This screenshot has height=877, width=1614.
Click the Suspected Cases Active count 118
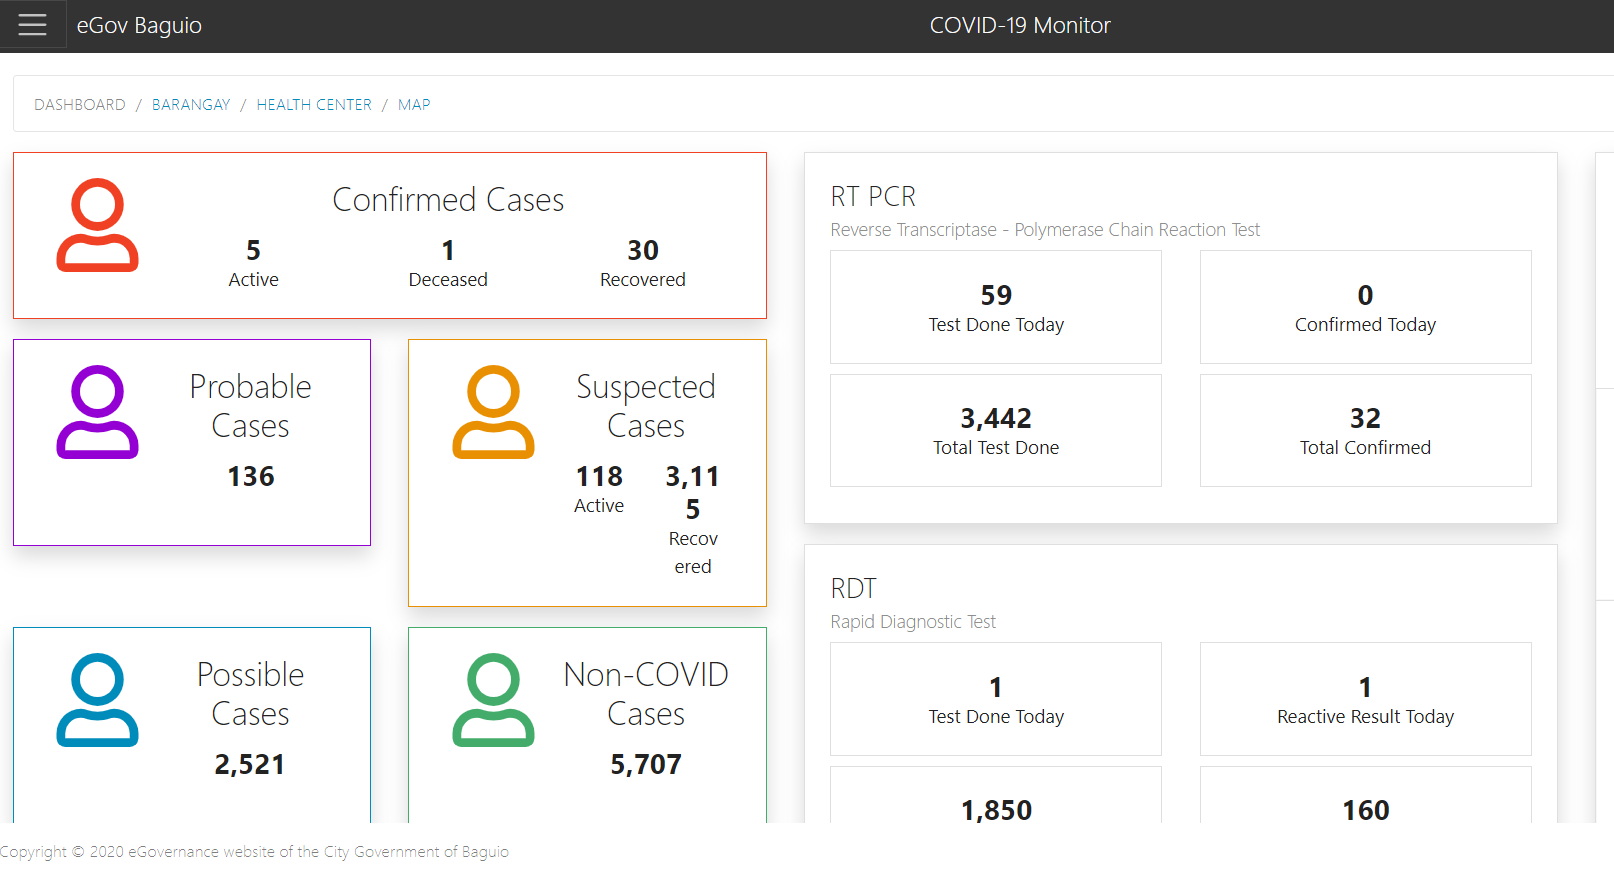pyautogui.click(x=599, y=477)
